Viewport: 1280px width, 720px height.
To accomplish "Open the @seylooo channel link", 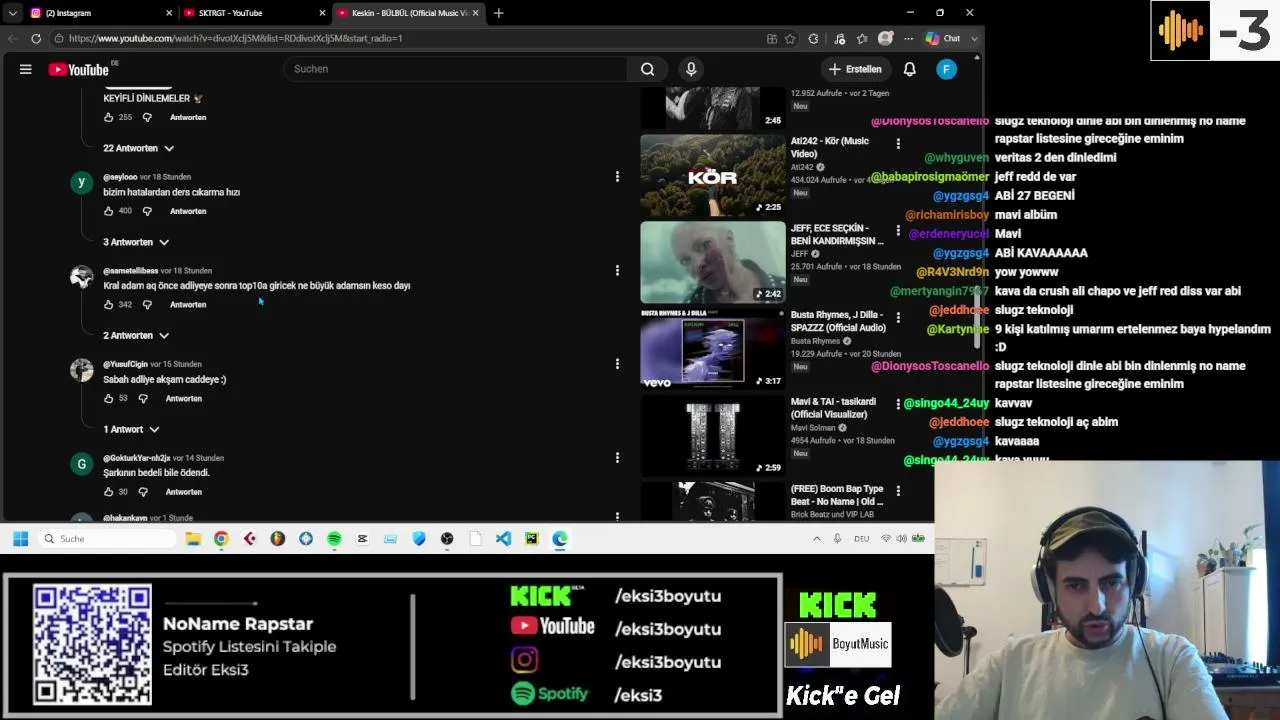I will point(120,177).
